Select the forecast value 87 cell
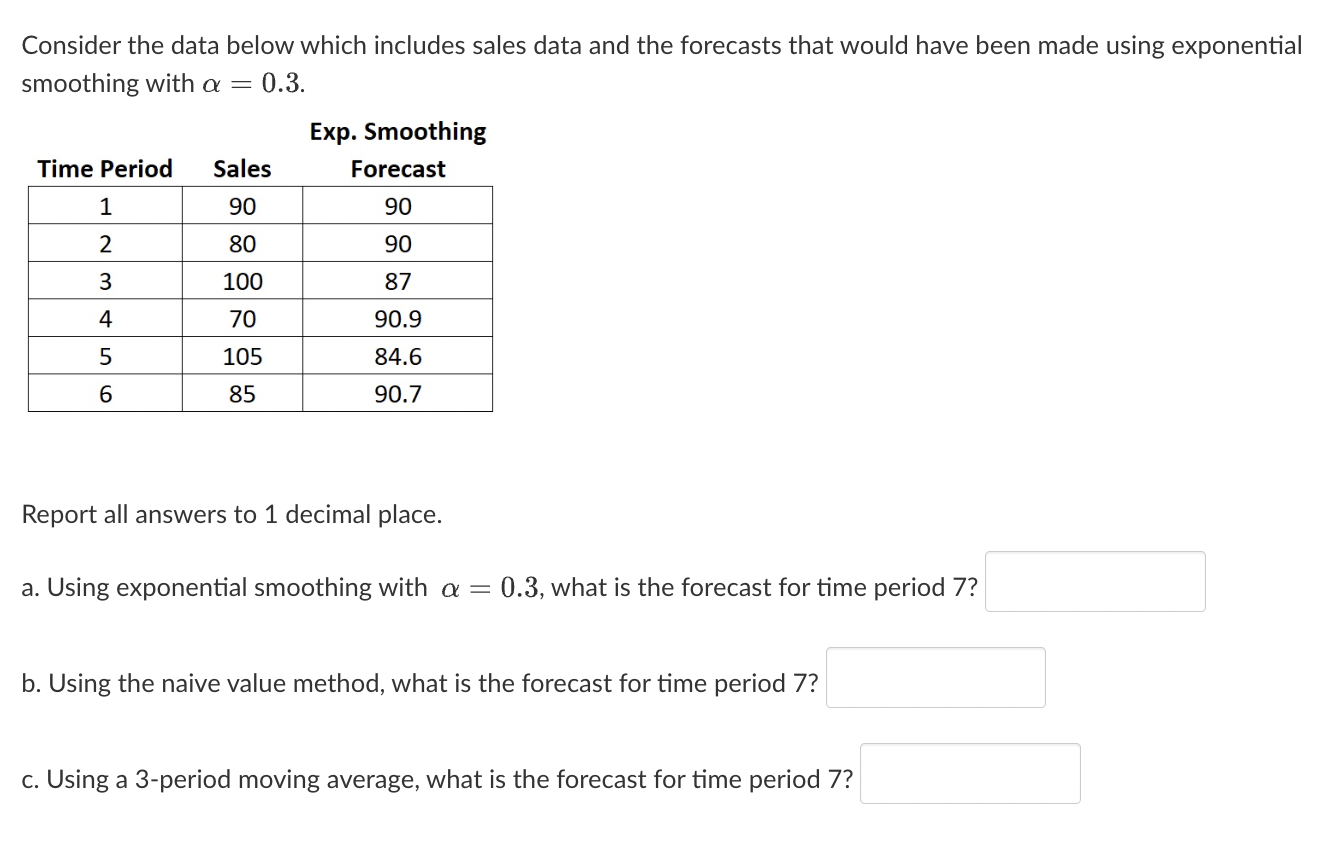 pos(398,281)
